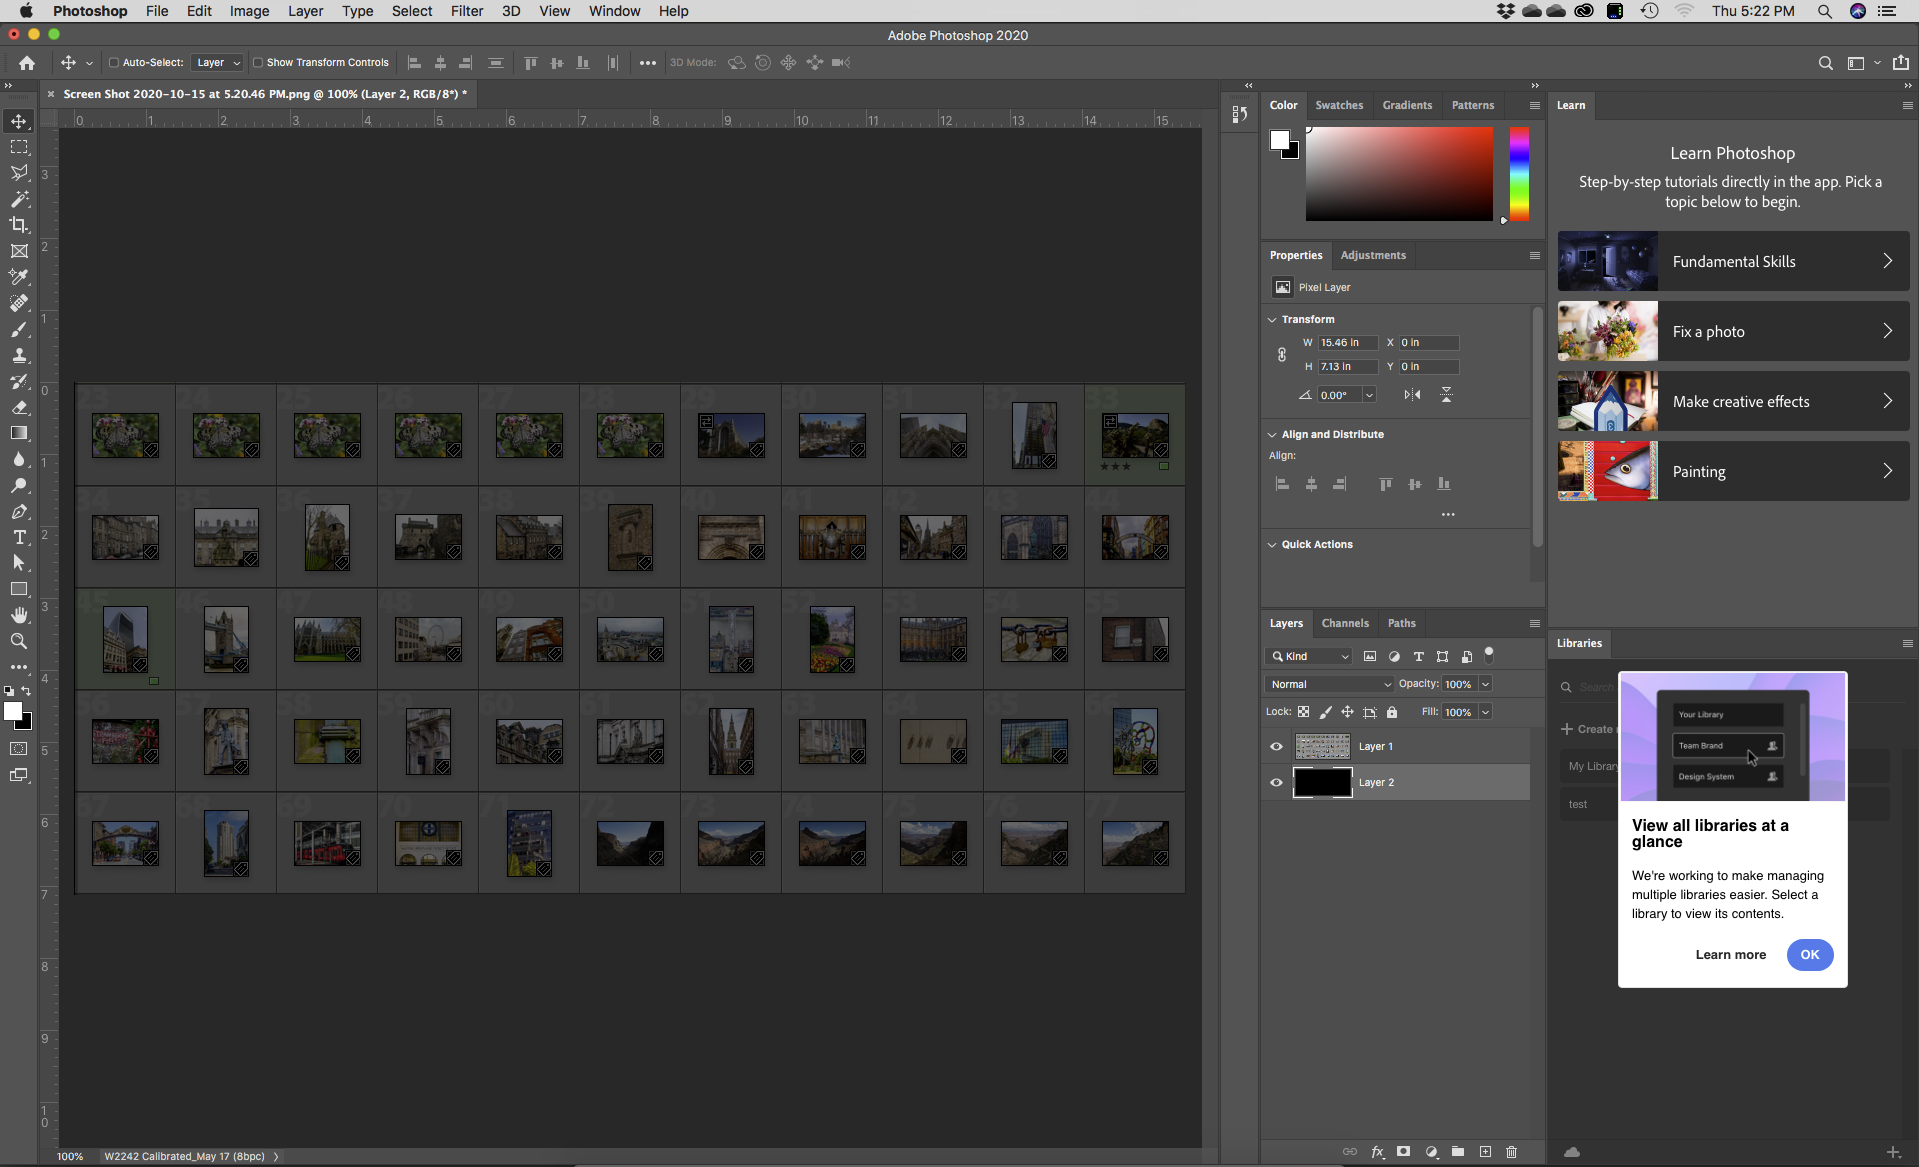Viewport: 1919px width, 1167px height.
Task: Select the Move tool
Action: tap(18, 121)
